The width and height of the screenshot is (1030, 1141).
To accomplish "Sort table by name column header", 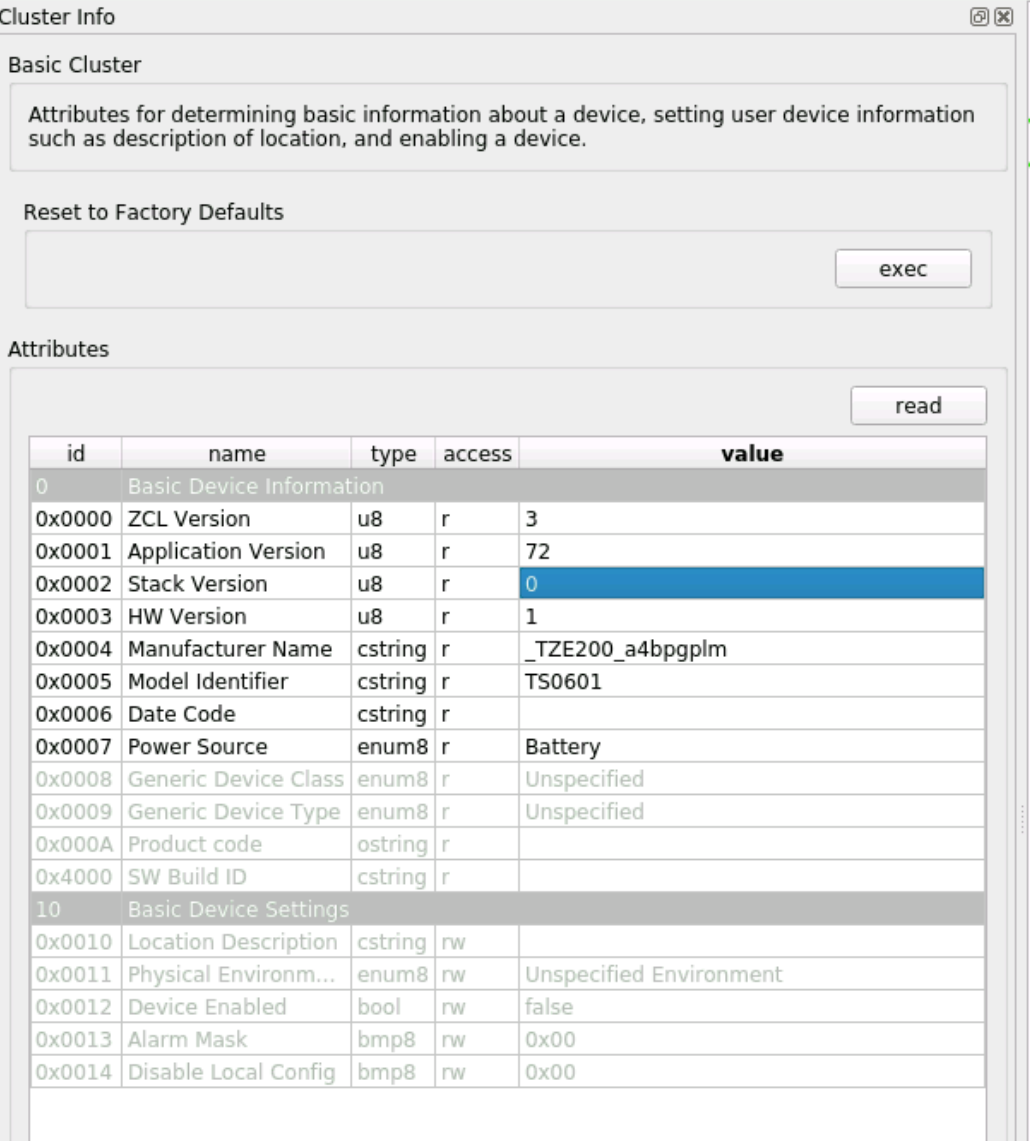I will click(x=237, y=453).
